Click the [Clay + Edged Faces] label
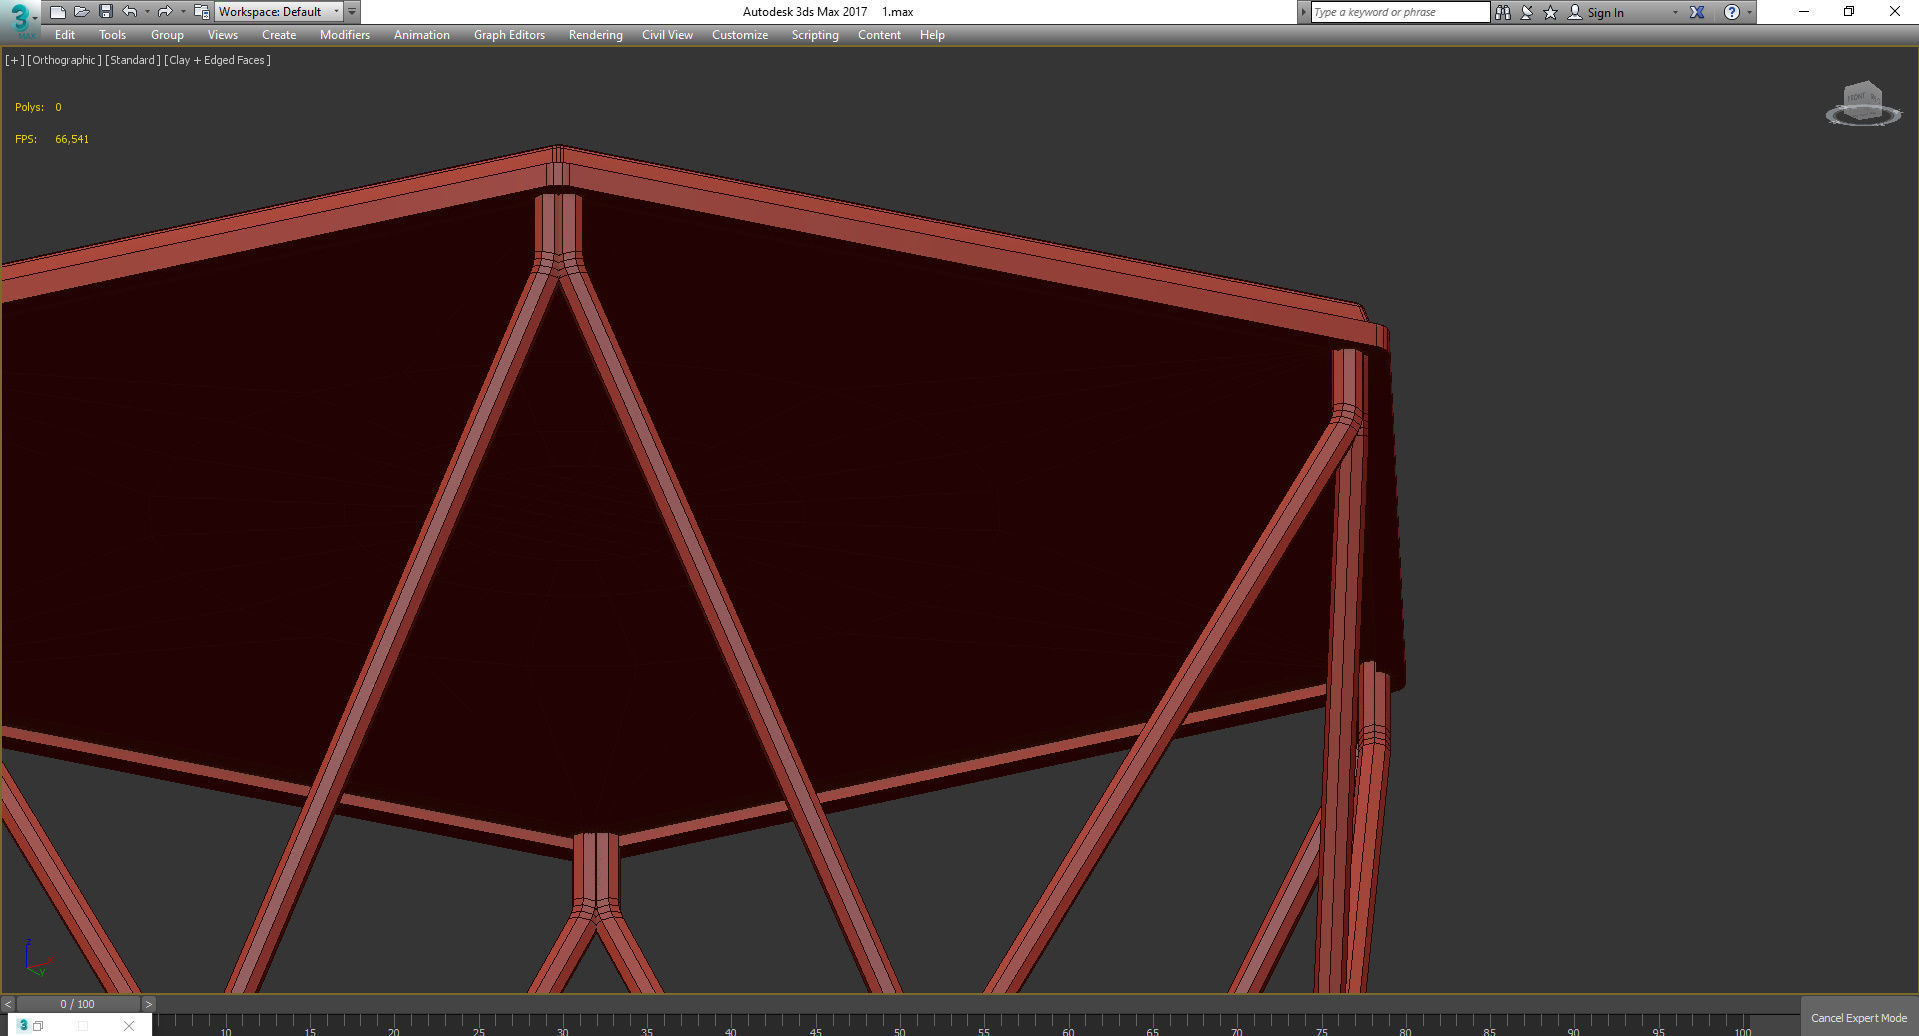The height and width of the screenshot is (1036, 1919). (x=218, y=60)
